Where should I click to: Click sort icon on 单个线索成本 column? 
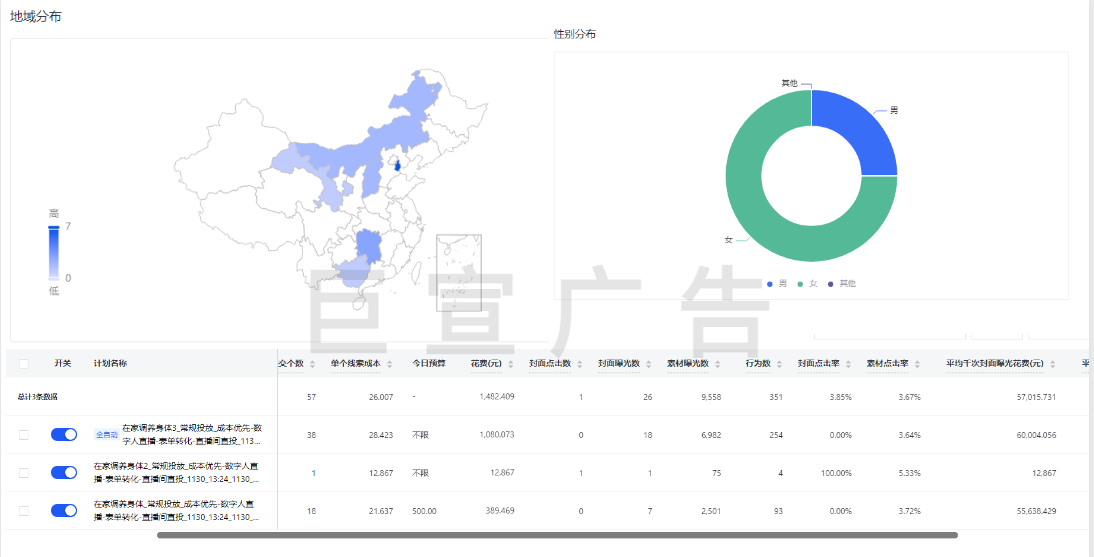[389, 363]
